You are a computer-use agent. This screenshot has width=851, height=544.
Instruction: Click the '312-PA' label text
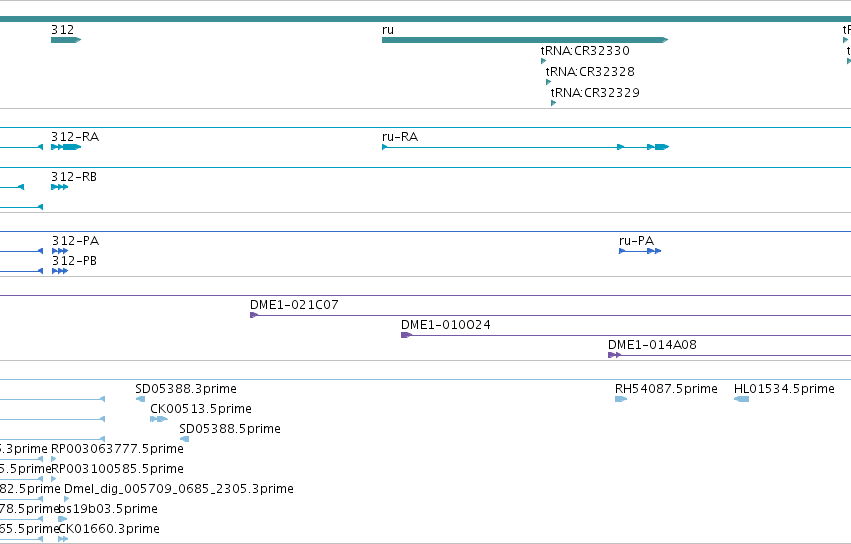pyautogui.click(x=75, y=241)
